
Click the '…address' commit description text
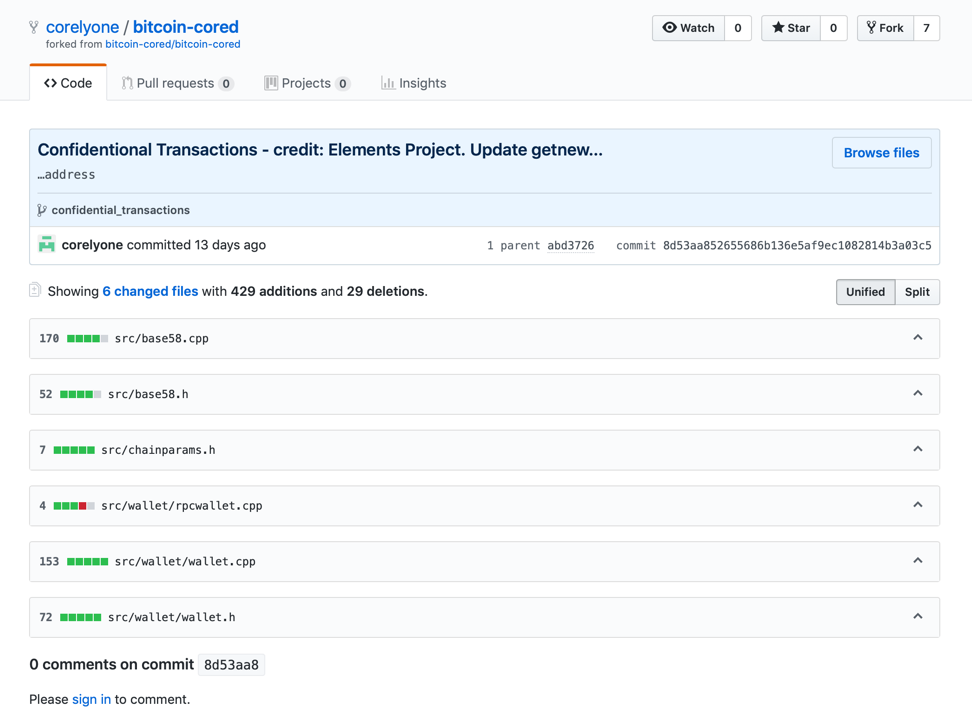click(x=66, y=175)
